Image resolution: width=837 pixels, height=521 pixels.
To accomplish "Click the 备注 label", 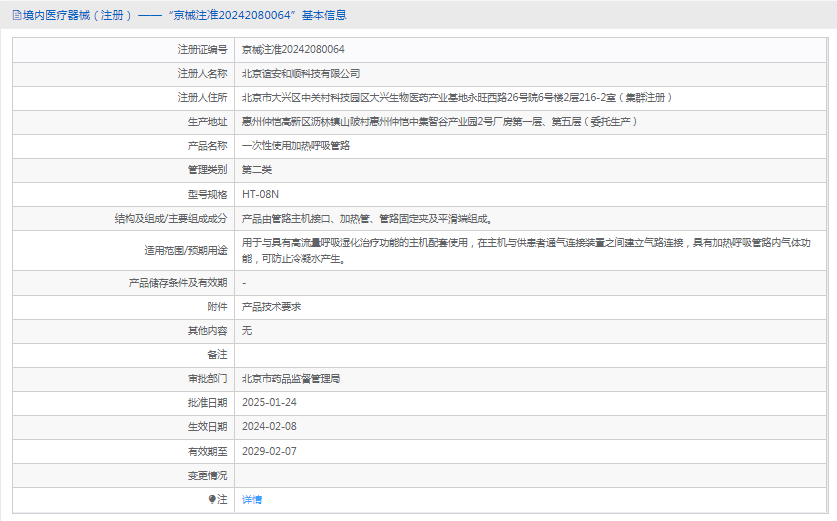I will [x=217, y=354].
